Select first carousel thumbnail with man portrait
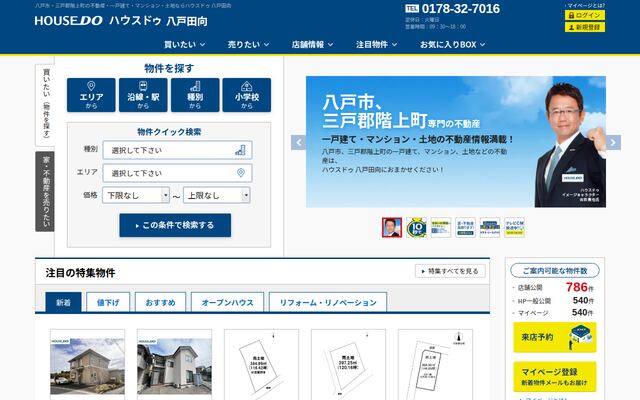This screenshot has height=400, width=640. coord(392,227)
